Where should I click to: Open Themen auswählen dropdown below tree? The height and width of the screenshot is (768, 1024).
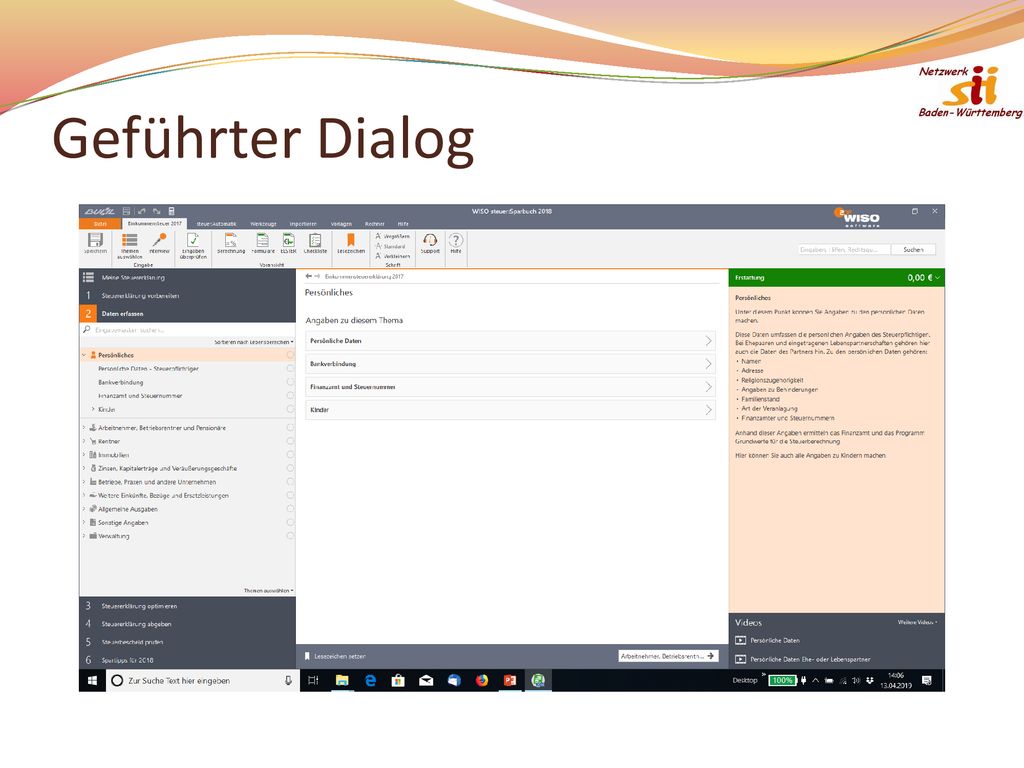268,590
